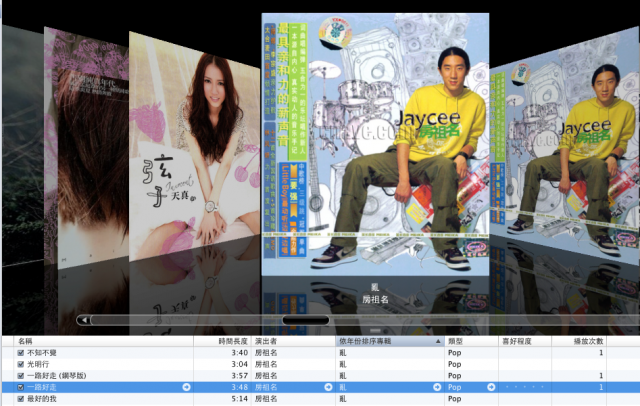Click duration 3:48 in the highlighted row
This screenshot has height=406, width=640.
pyautogui.click(x=240, y=387)
